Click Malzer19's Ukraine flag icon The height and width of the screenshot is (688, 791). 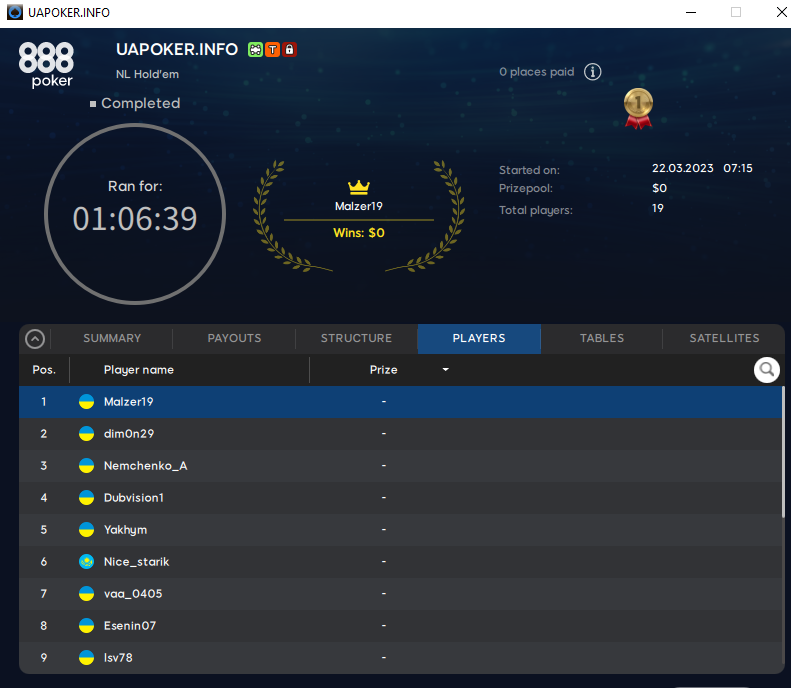86,402
